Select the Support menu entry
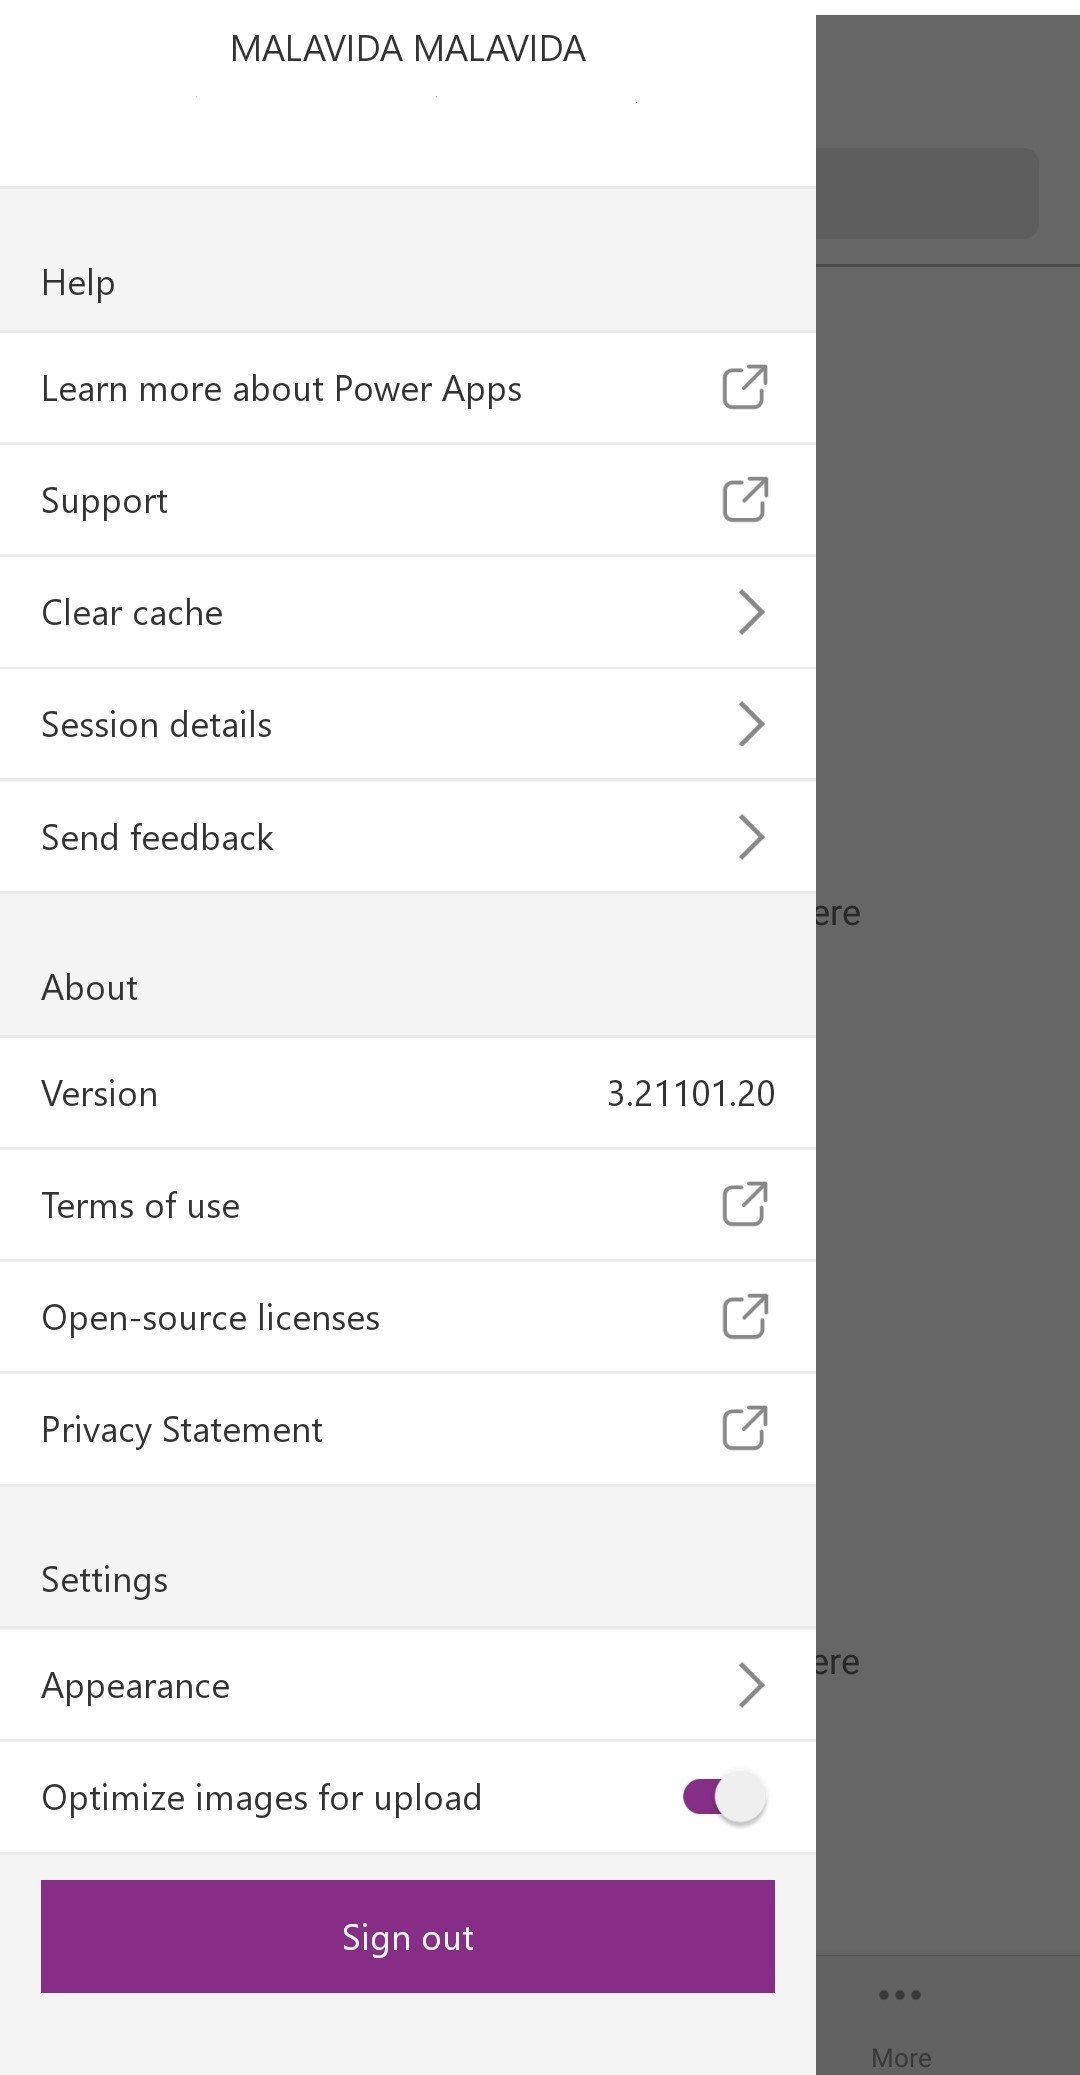 pyautogui.click(x=105, y=501)
